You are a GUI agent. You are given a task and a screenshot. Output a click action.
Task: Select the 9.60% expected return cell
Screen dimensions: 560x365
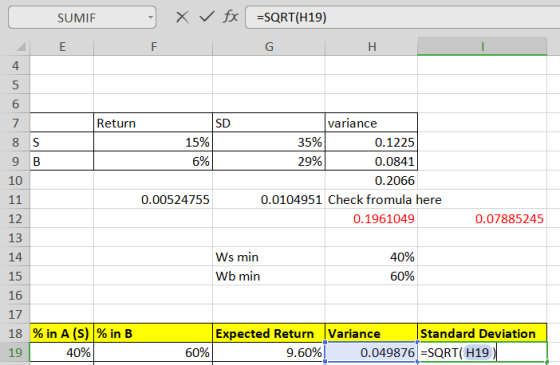(269, 353)
